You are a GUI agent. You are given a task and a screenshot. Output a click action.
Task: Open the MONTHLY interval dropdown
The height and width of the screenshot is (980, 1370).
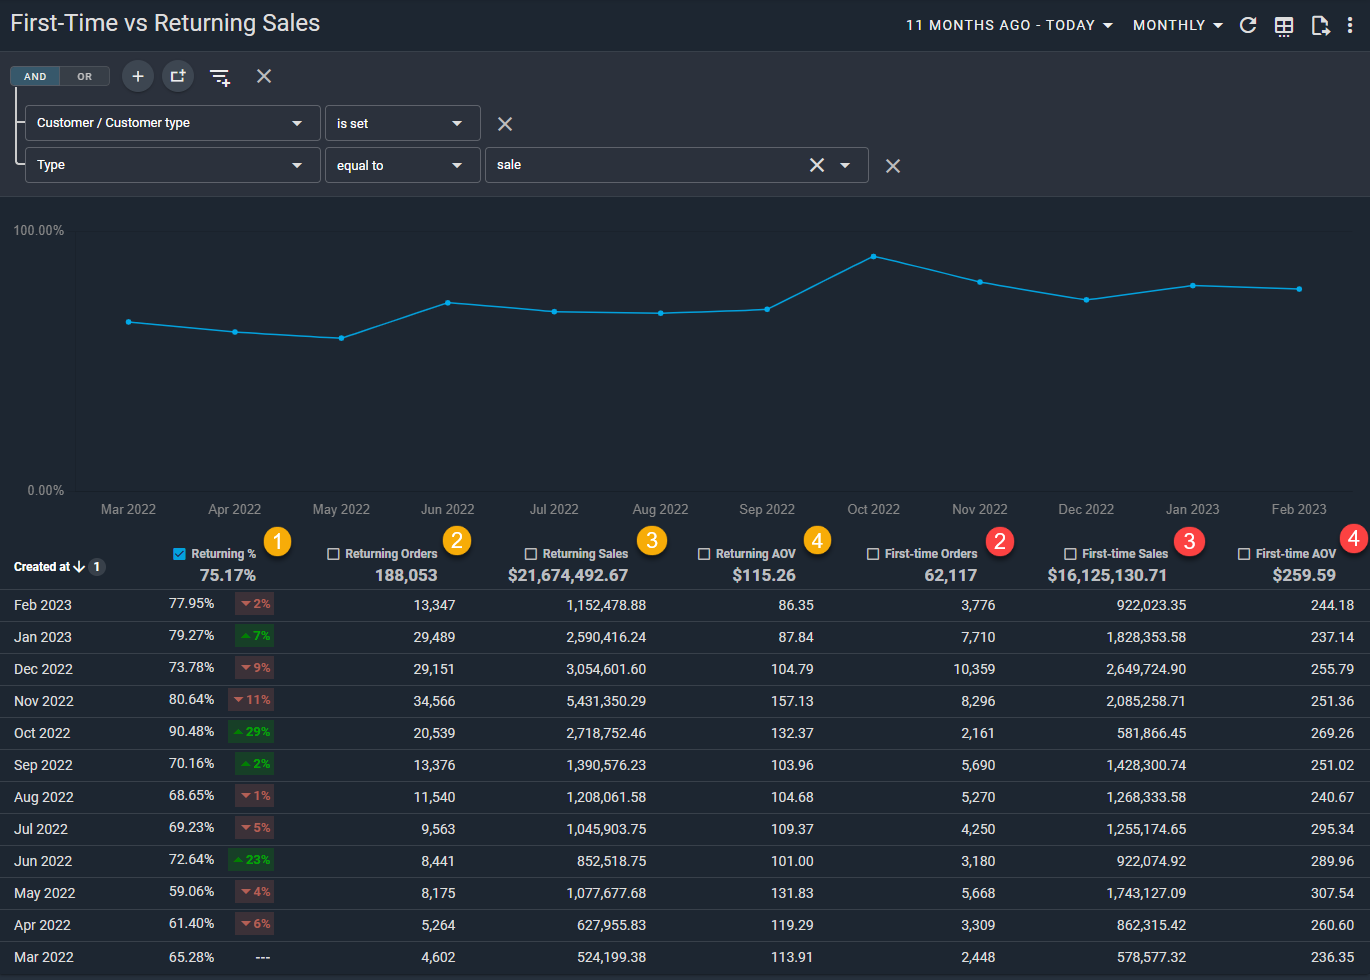click(x=1177, y=25)
